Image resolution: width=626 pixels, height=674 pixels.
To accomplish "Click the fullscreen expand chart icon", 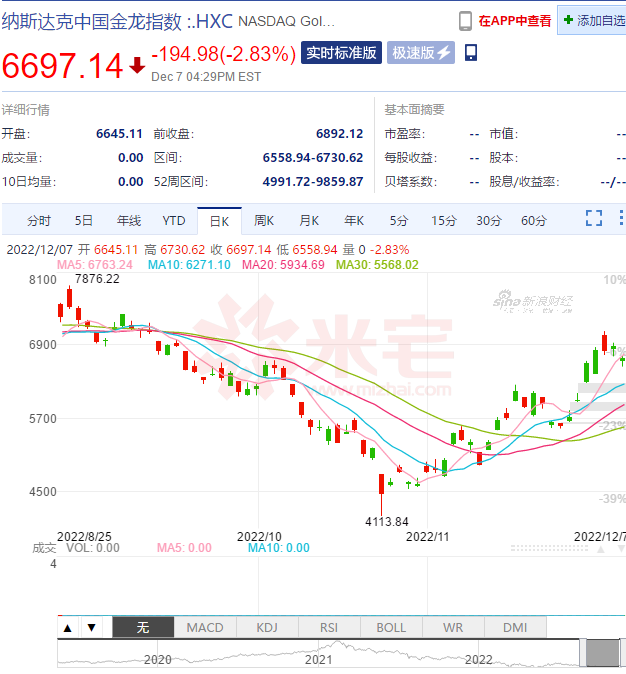I will [594, 218].
